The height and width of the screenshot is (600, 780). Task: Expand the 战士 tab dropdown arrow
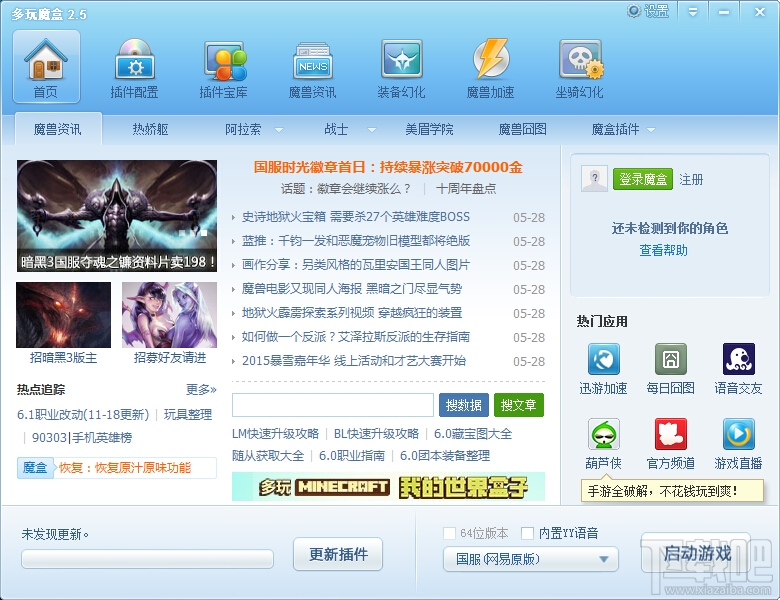tap(372, 130)
